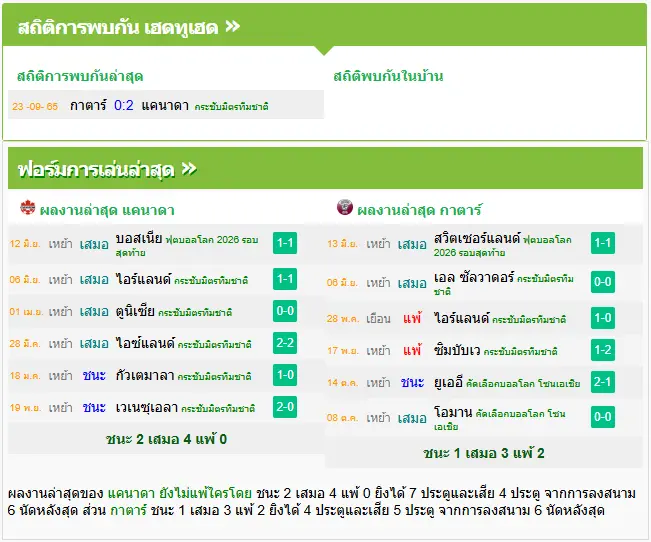This screenshot has height=542, width=651.
Task: Click the green แคนาดา link in summary paragraph
Action: [131, 493]
